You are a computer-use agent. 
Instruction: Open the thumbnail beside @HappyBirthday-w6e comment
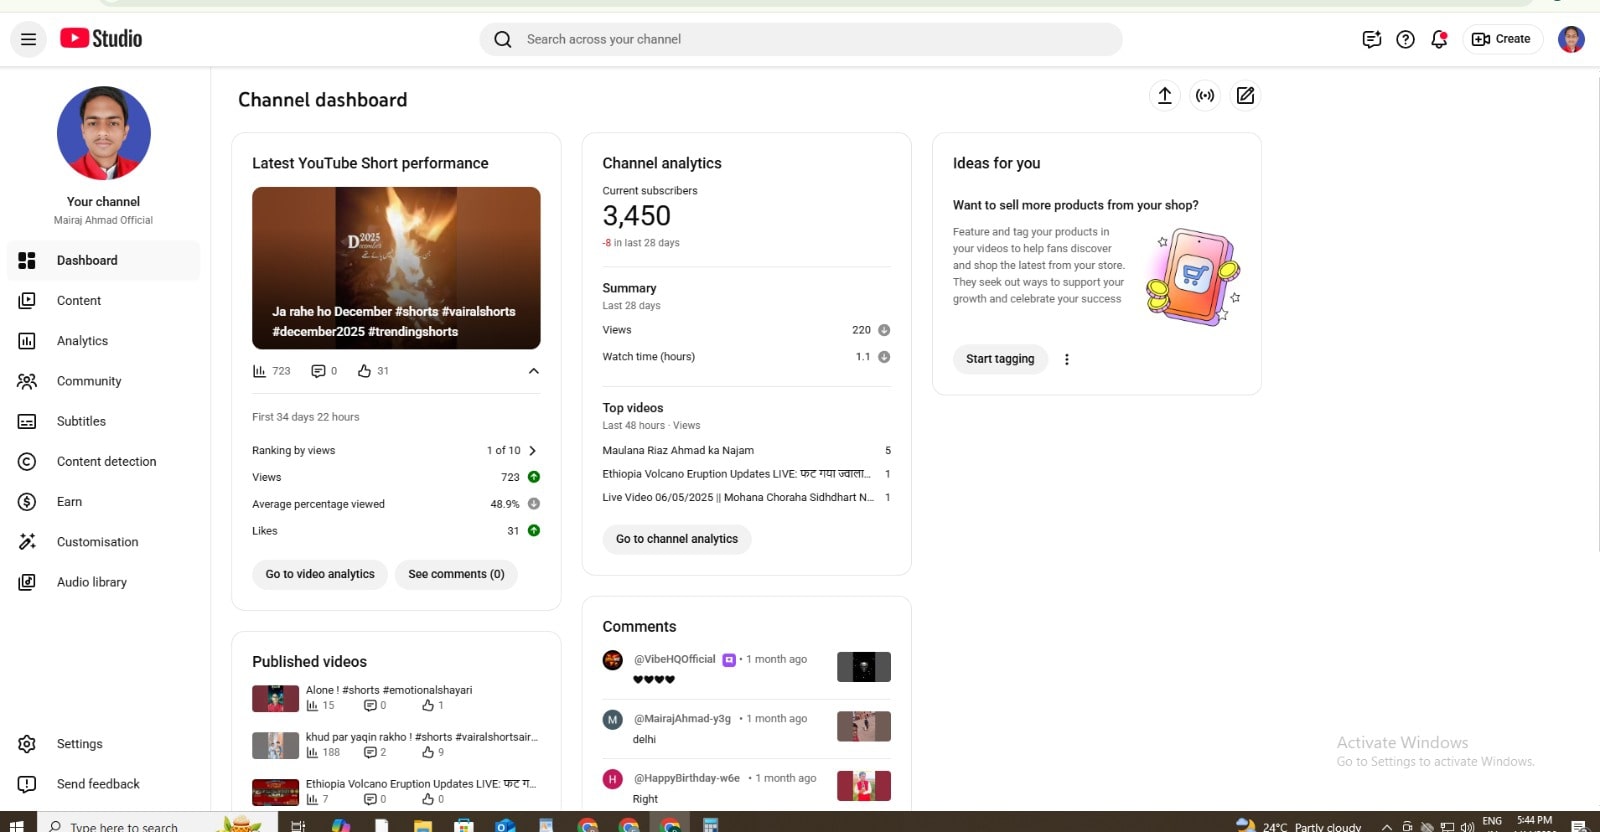point(864,786)
